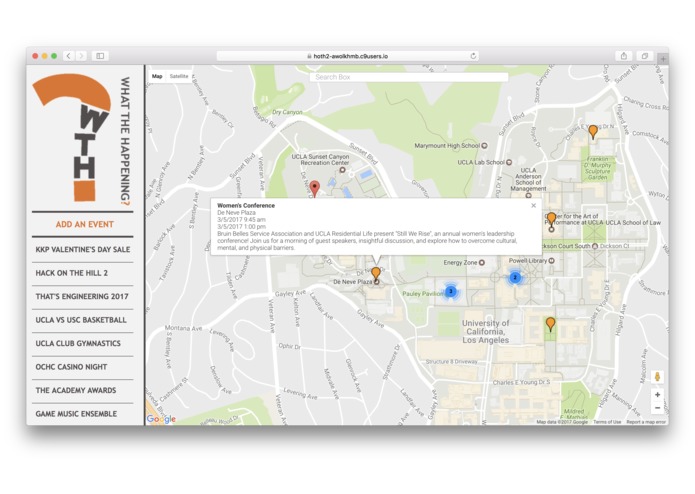The image size is (695, 494).
Task: Open the OCHC Casino Night event
Action: [x=83, y=367]
